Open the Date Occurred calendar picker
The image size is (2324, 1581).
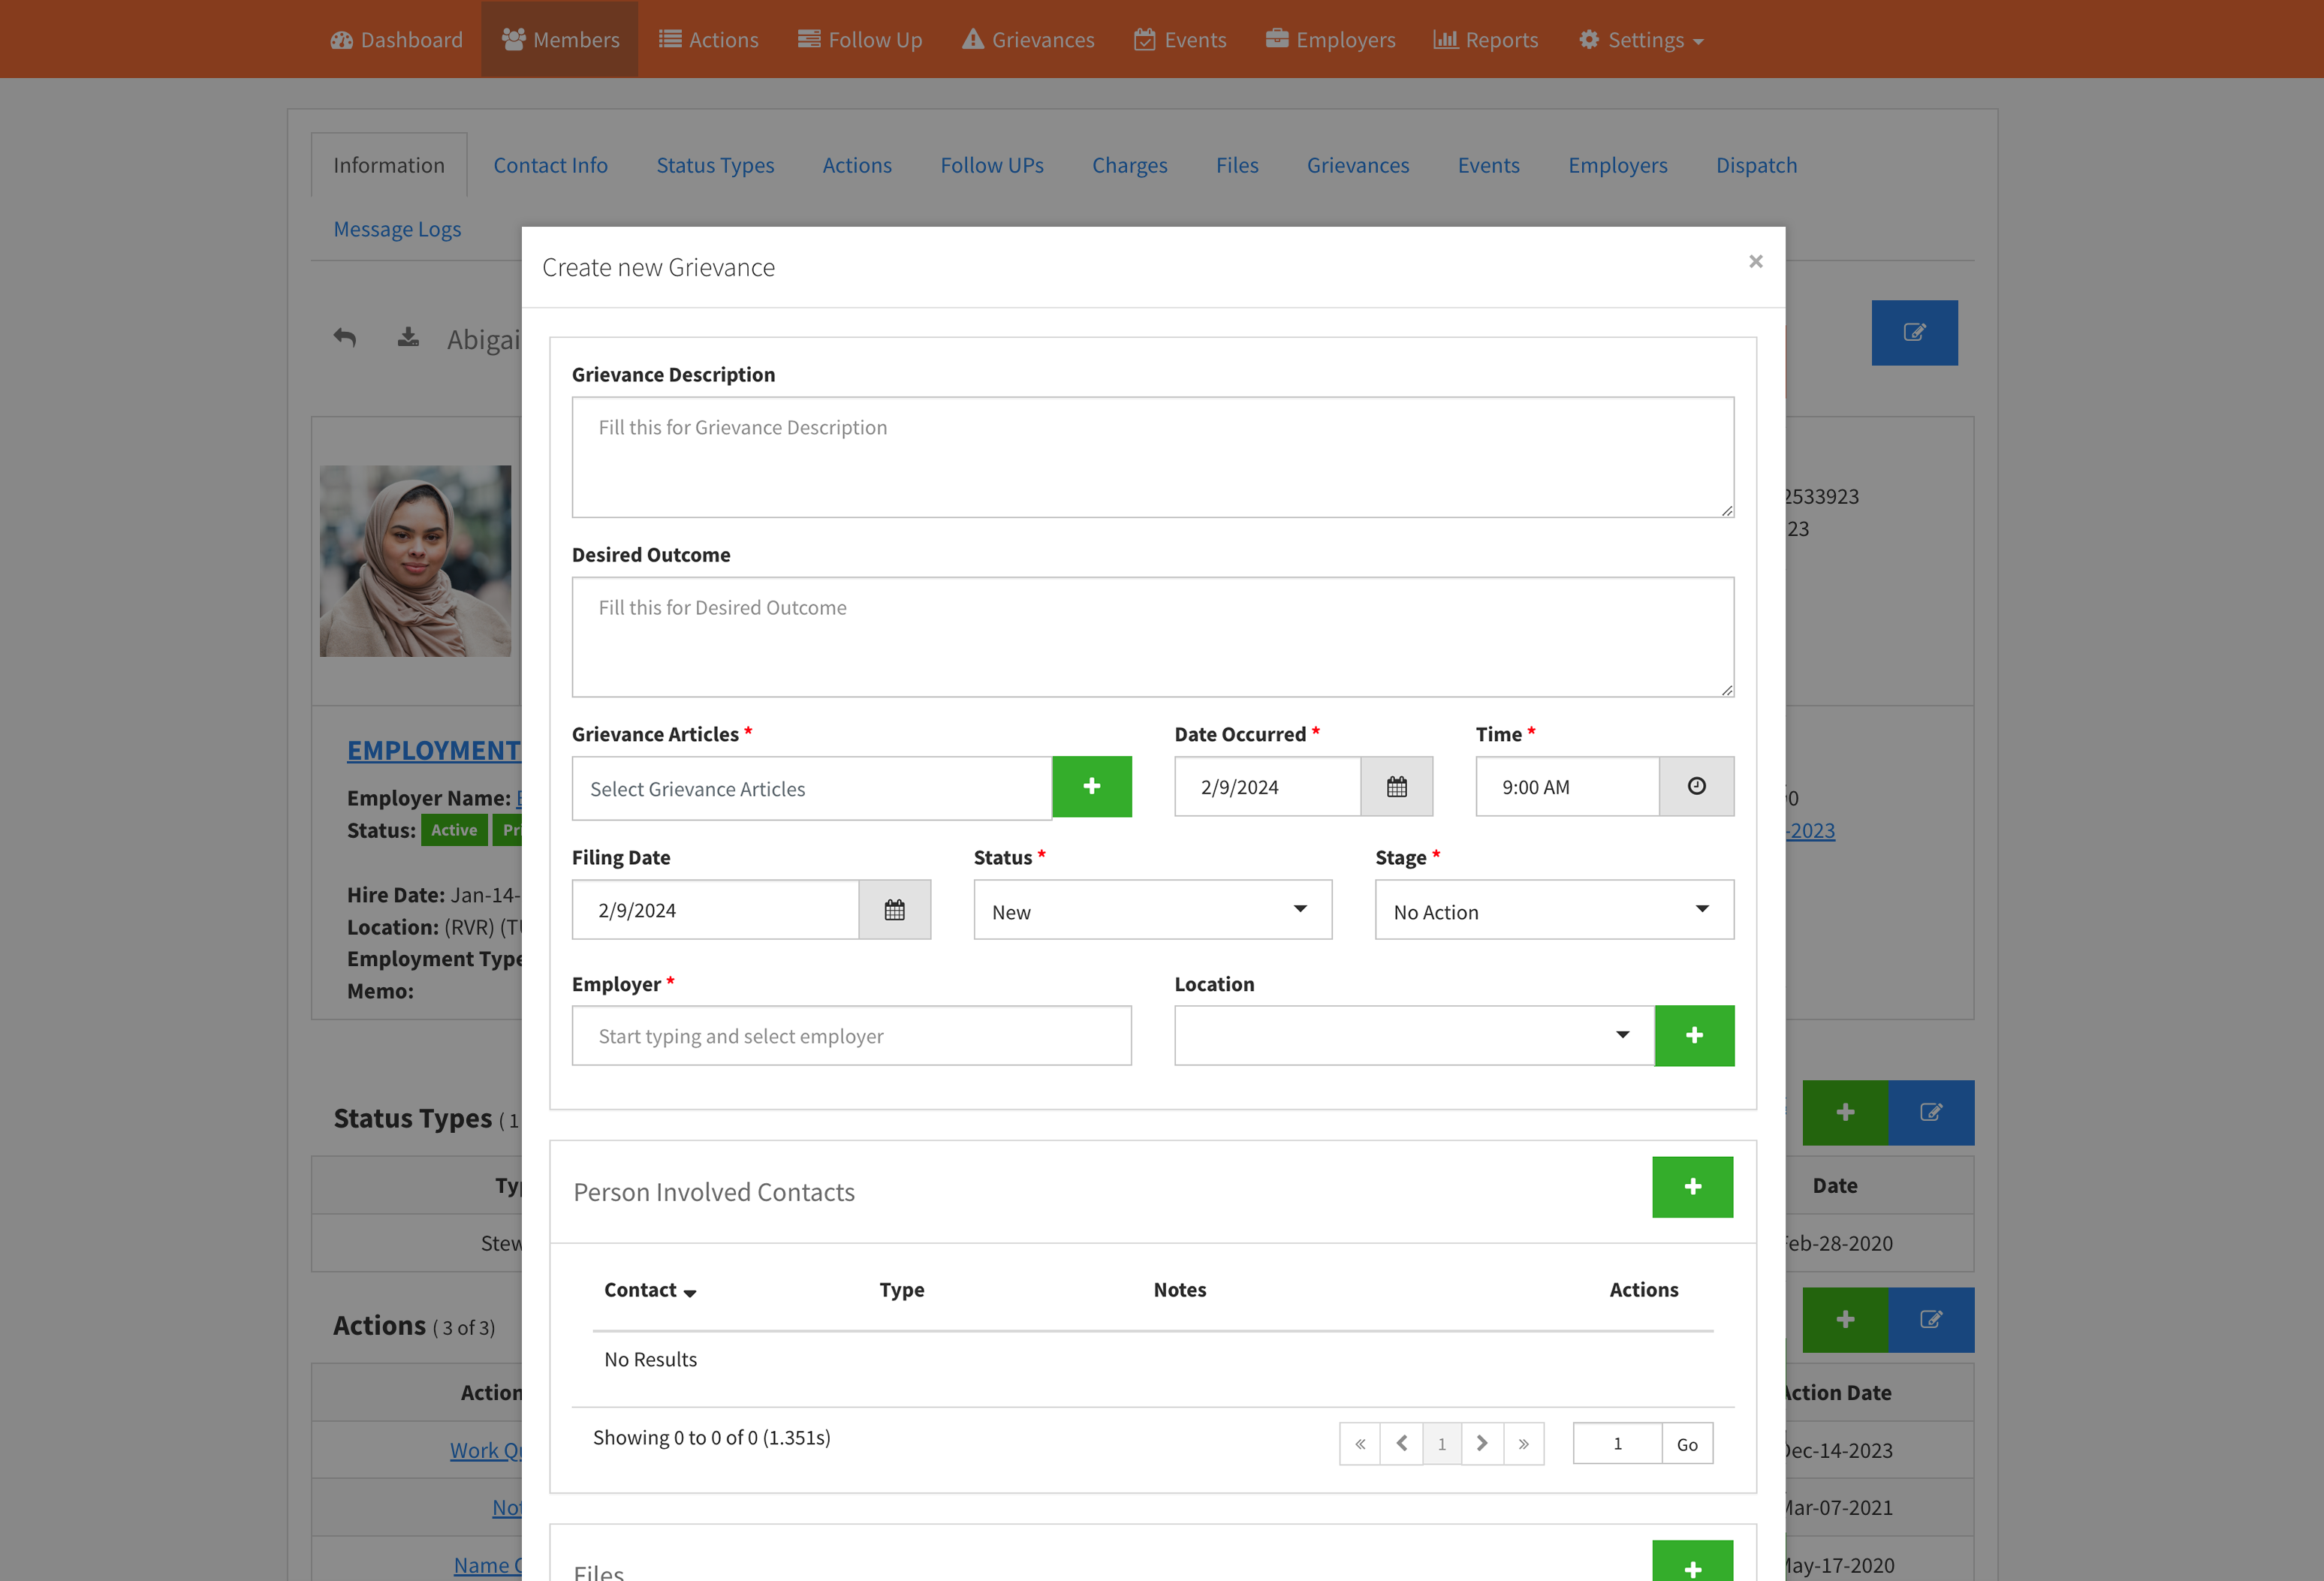pos(1396,787)
